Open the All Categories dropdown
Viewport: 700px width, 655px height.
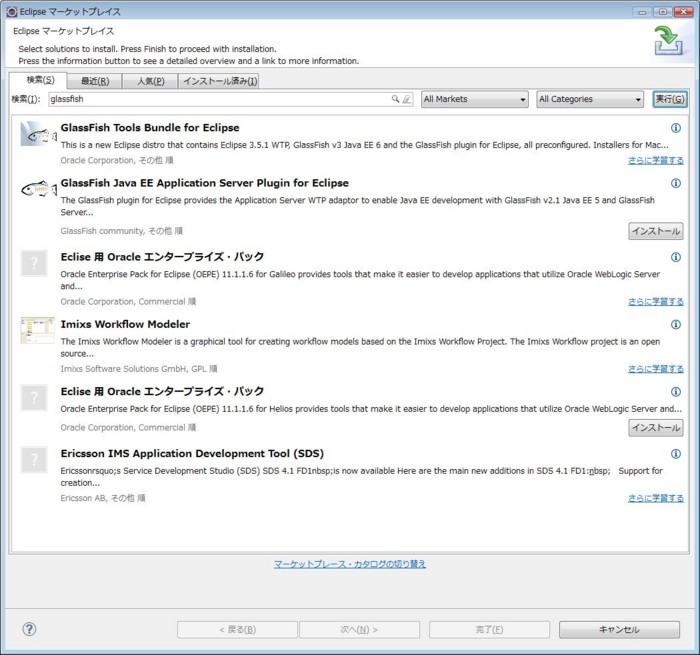tap(590, 99)
